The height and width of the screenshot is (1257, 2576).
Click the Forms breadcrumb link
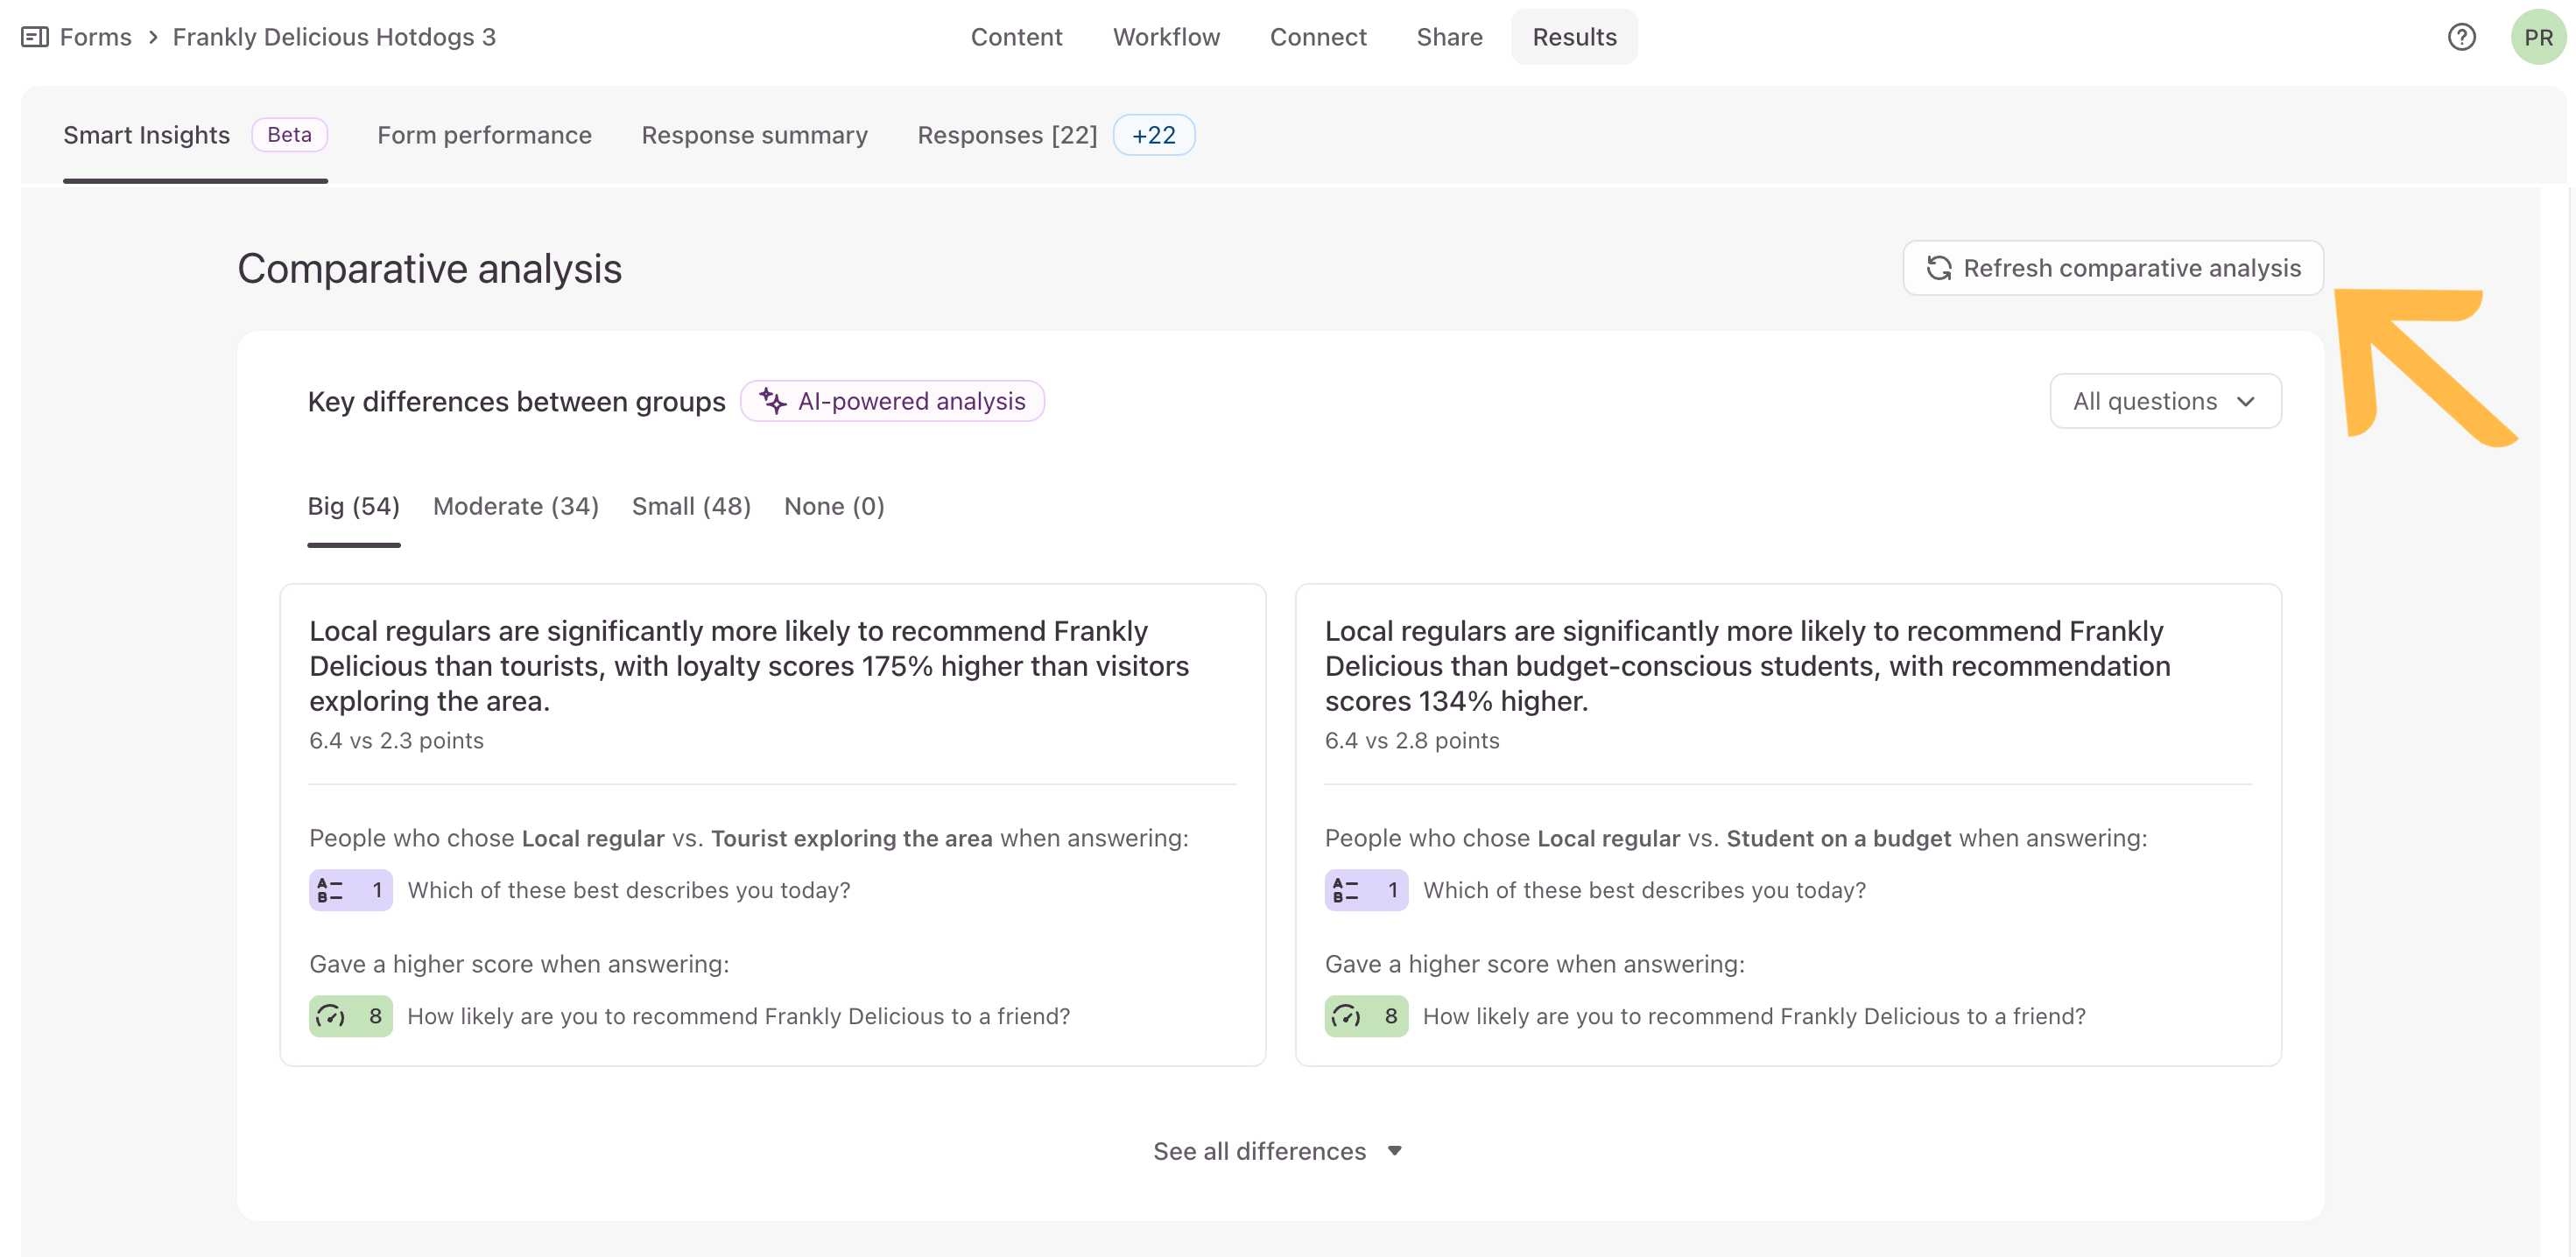(x=96, y=37)
